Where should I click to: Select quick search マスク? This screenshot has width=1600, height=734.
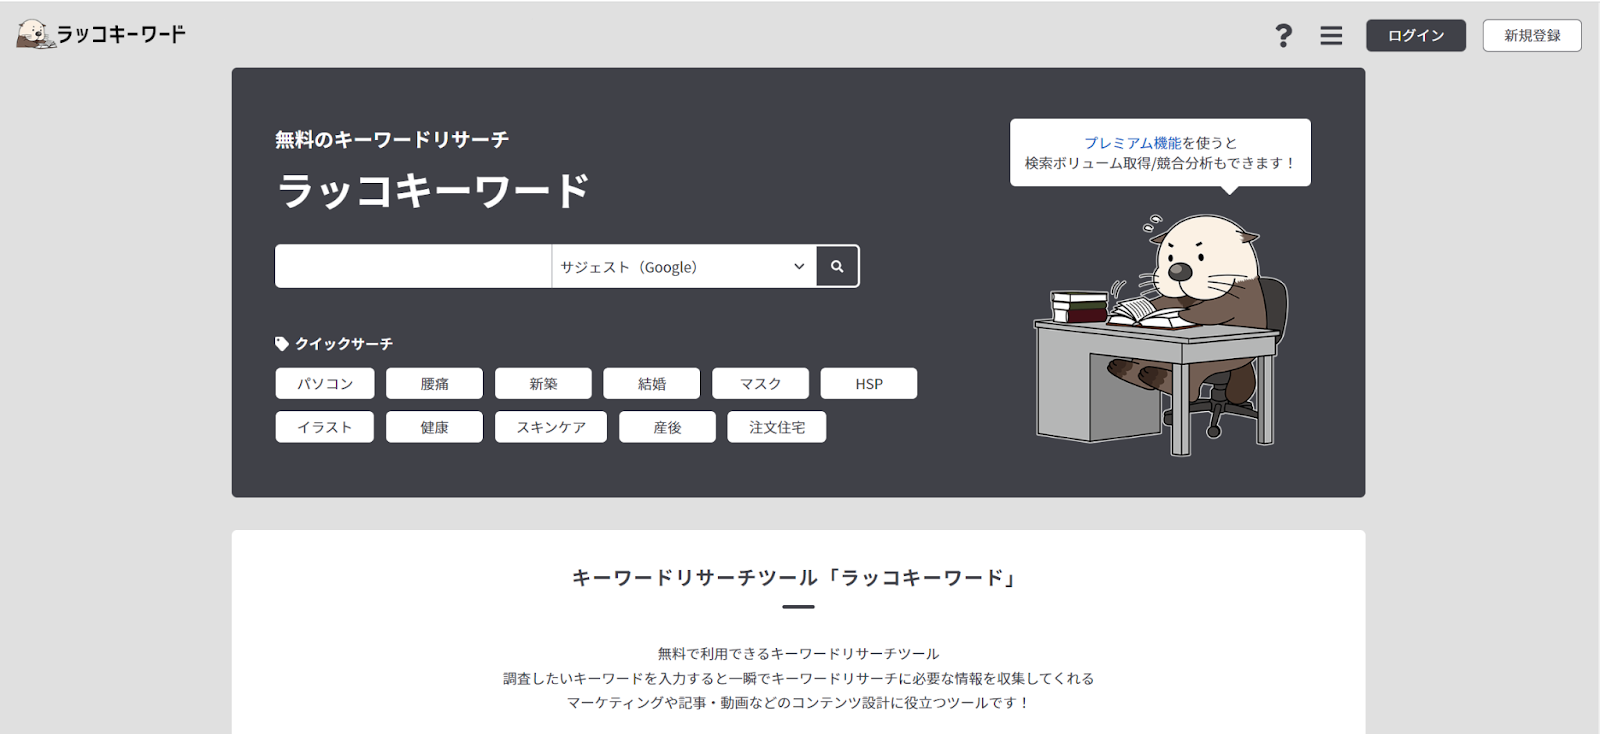(x=760, y=383)
